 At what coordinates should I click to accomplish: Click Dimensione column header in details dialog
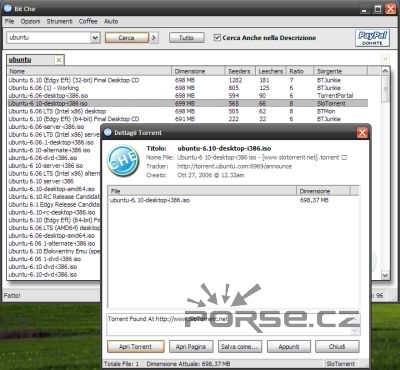(323, 191)
